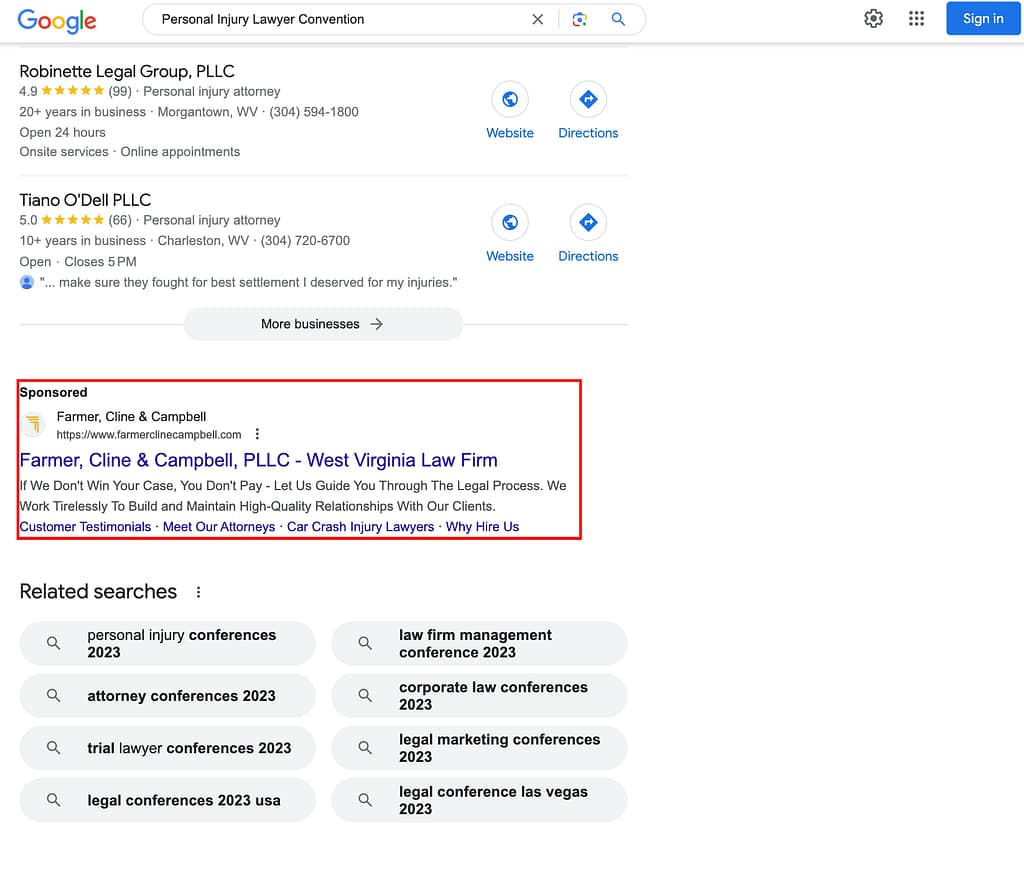Click the Sign in button
Image resolution: width=1024 pixels, height=877 pixels.
pyautogui.click(x=983, y=18)
